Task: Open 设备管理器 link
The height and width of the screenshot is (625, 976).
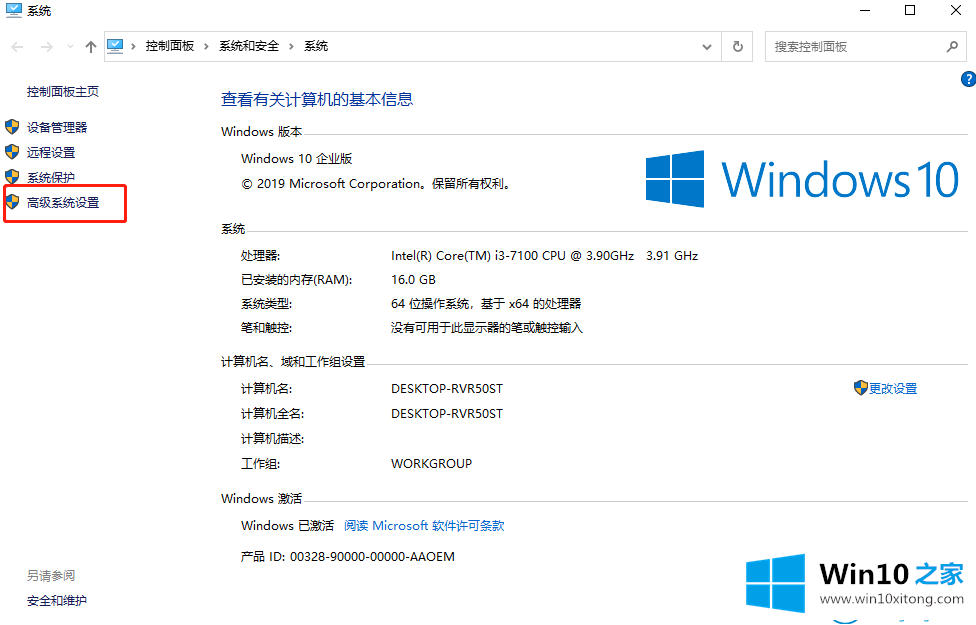Action: pos(57,128)
